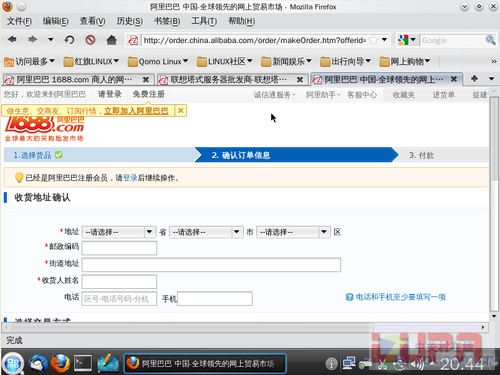Expand the 新闻娱乐 bookmarks folder
500x375 pixels.
[x=286, y=62]
